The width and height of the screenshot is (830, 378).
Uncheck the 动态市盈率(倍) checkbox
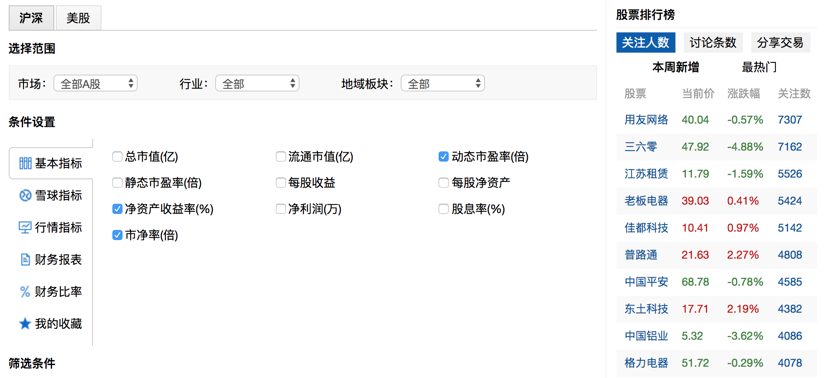444,156
